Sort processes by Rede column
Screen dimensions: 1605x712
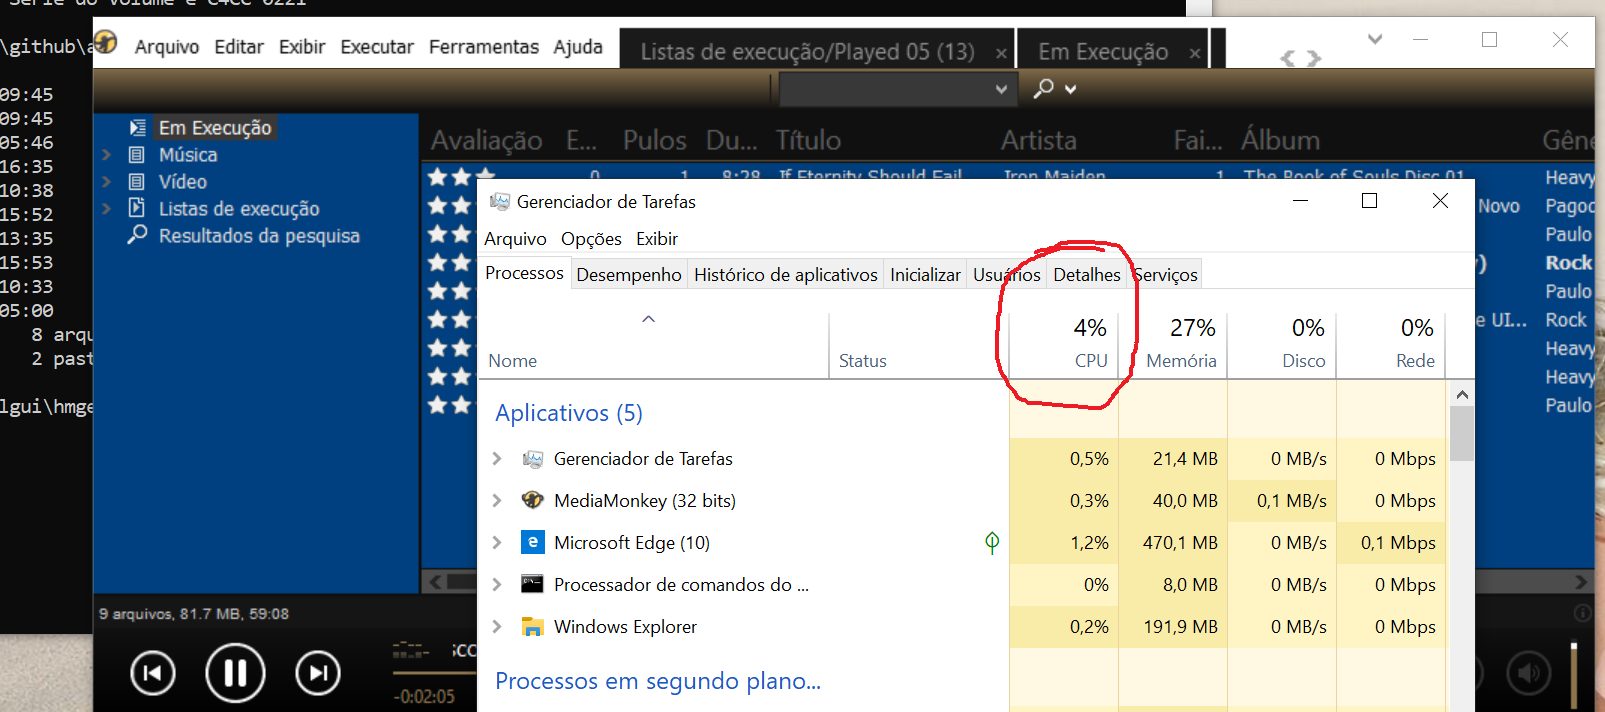pos(1391,346)
